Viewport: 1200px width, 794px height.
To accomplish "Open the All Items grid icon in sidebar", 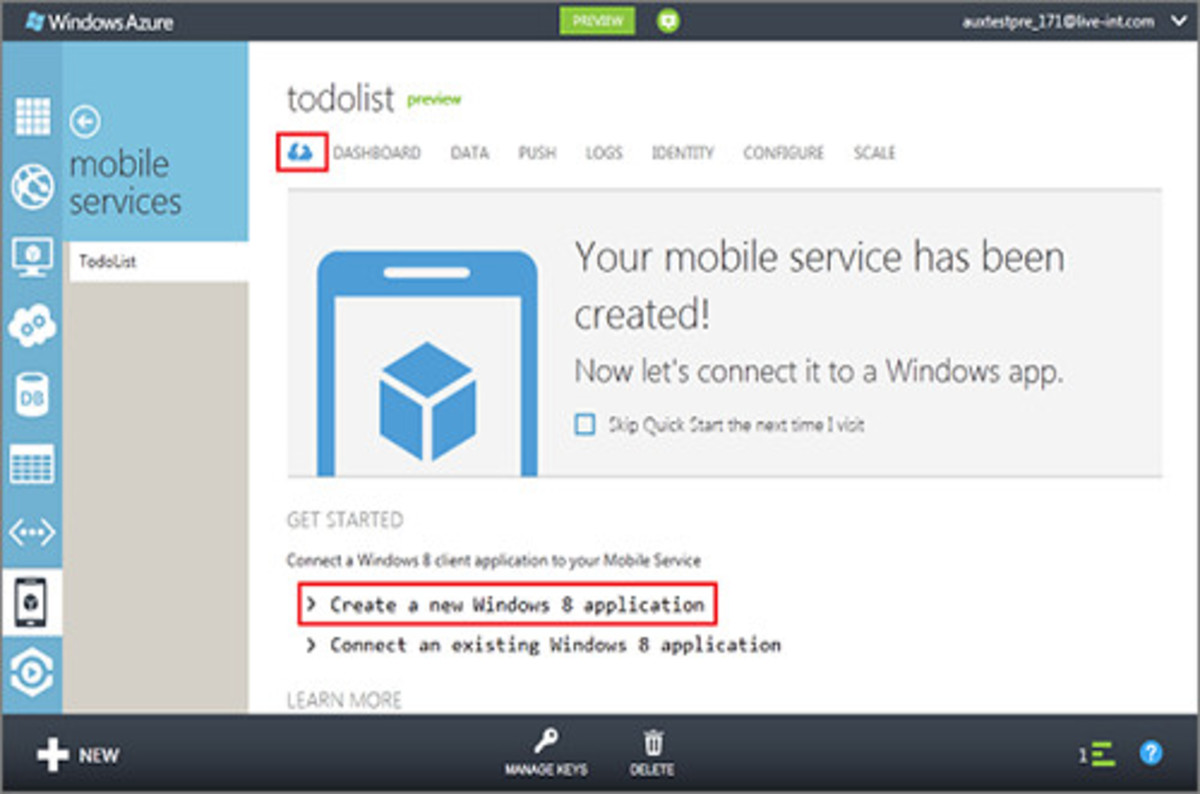I will (x=31, y=117).
